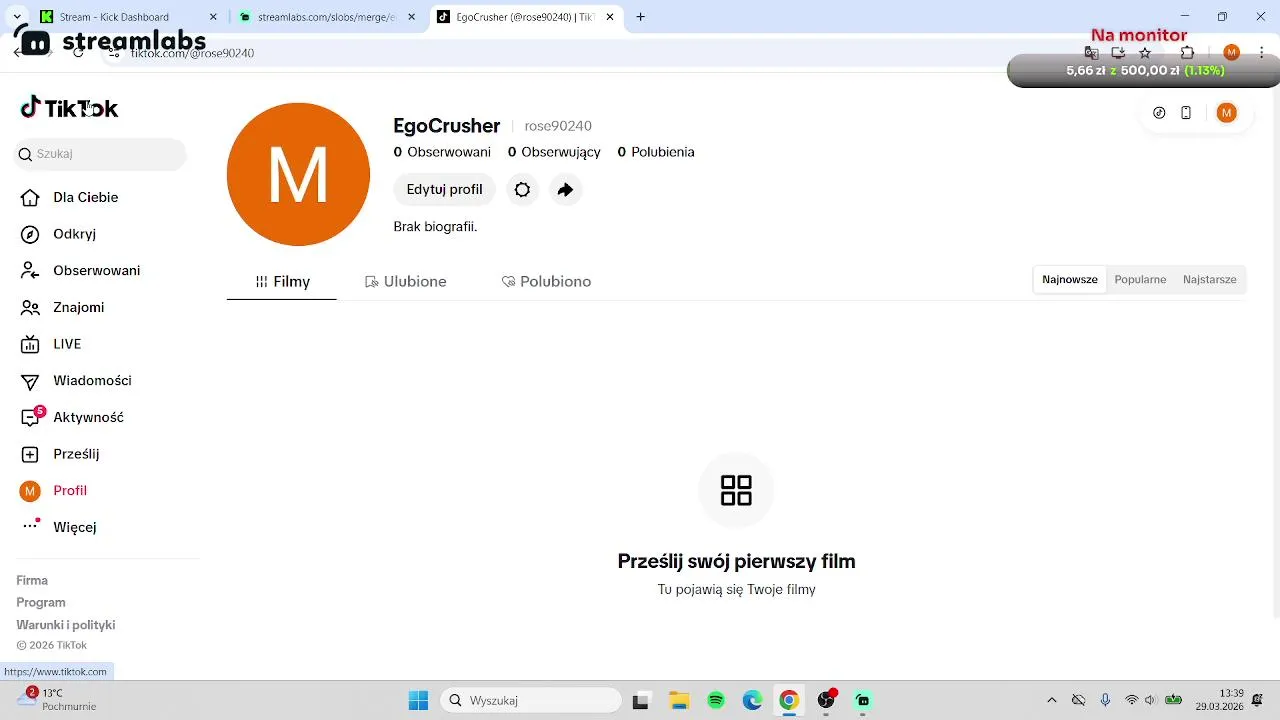Switch to the Polubiono tab
Viewport: 1280px width, 720px height.
(546, 282)
